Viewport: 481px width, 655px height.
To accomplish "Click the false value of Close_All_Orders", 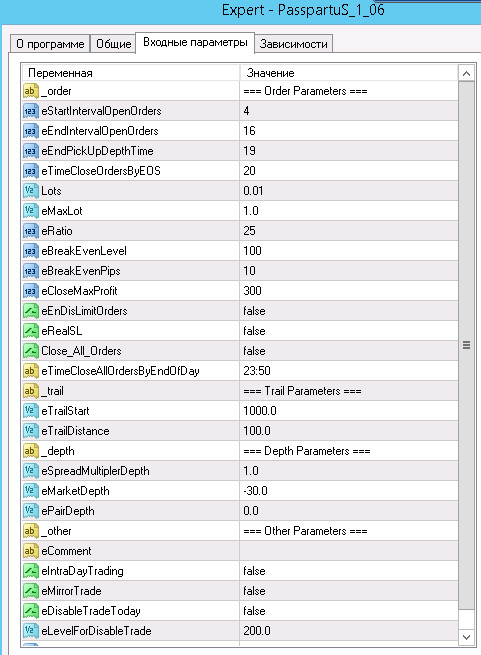I will click(254, 351).
